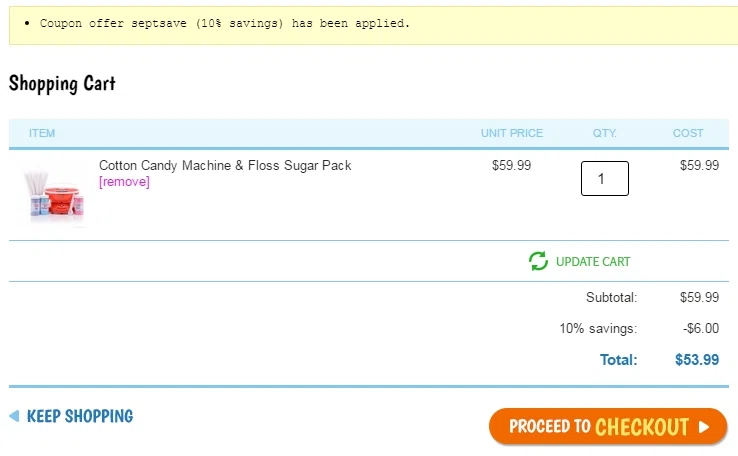738x456 pixels.
Task: Click the $59.99 unit price value
Action: [511, 165]
